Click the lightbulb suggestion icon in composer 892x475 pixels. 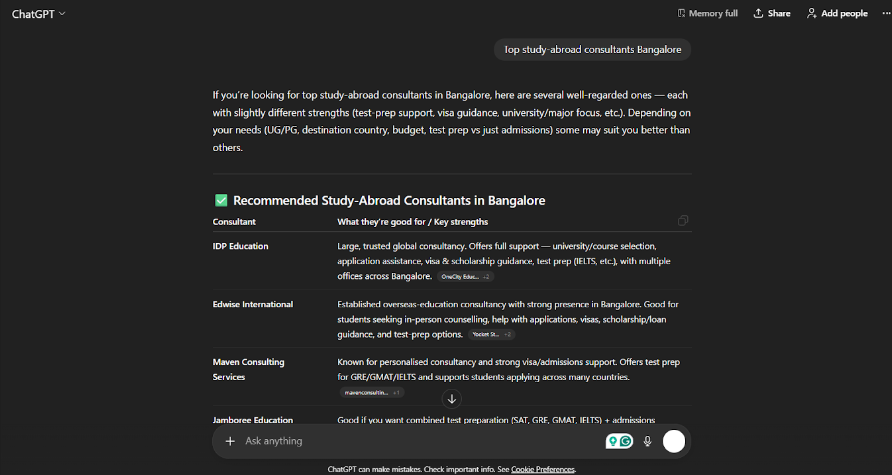click(x=613, y=441)
